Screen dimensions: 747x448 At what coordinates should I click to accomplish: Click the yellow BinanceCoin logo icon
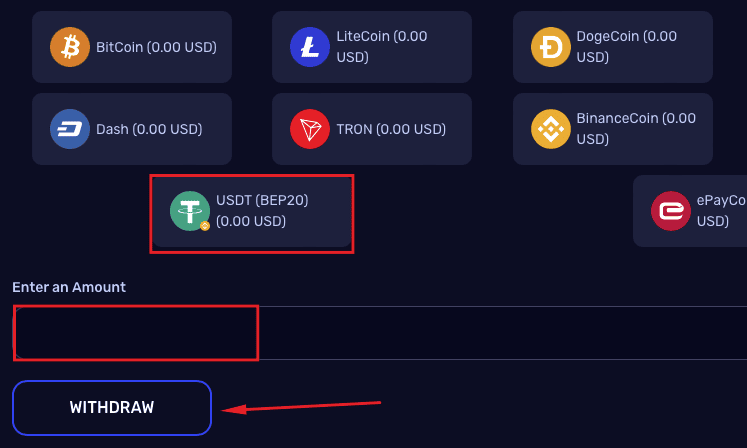click(551, 129)
